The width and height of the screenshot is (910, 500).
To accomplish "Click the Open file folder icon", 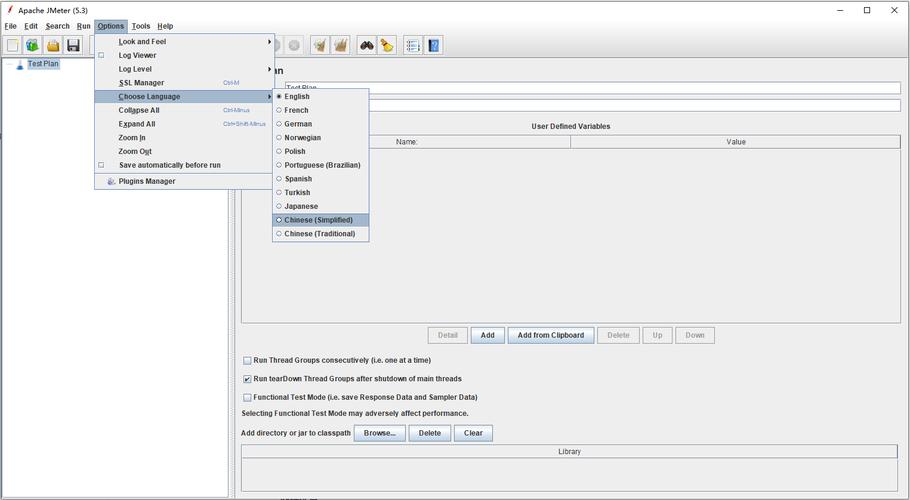I will point(53,45).
